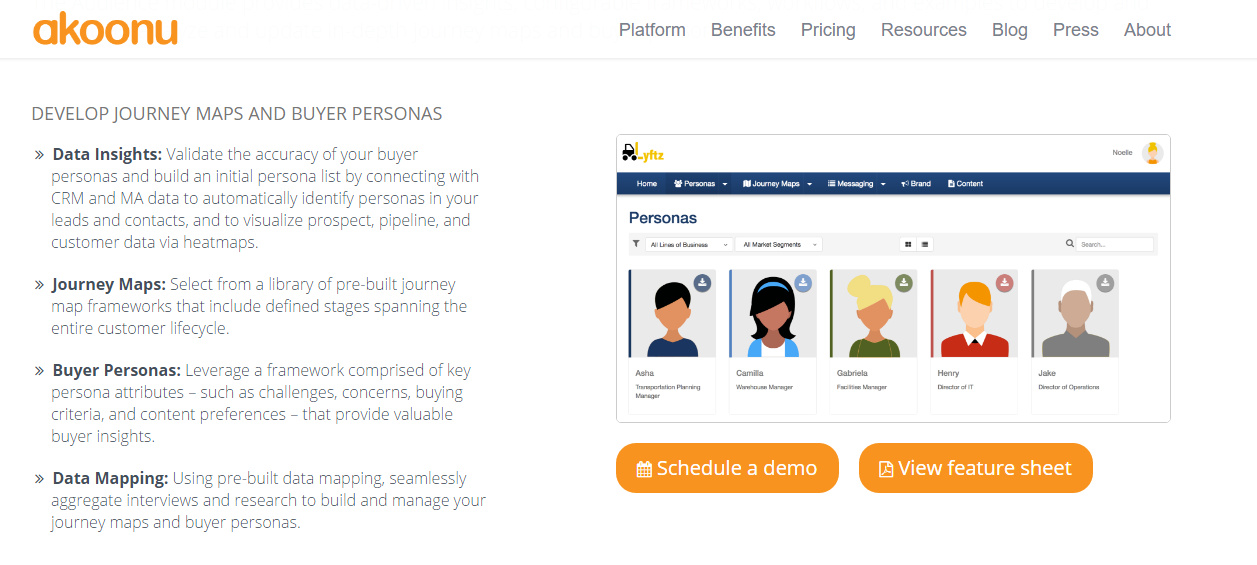Open the All Lines of Business dropdown

(x=688, y=244)
